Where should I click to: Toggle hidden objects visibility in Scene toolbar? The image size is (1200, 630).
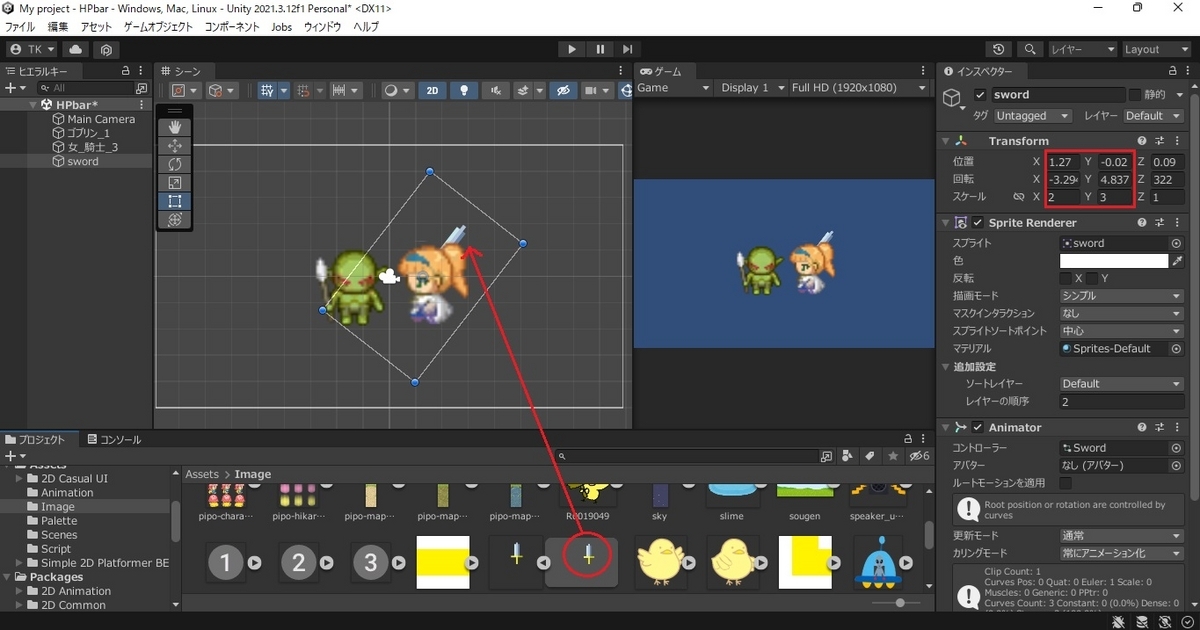pyautogui.click(x=564, y=90)
